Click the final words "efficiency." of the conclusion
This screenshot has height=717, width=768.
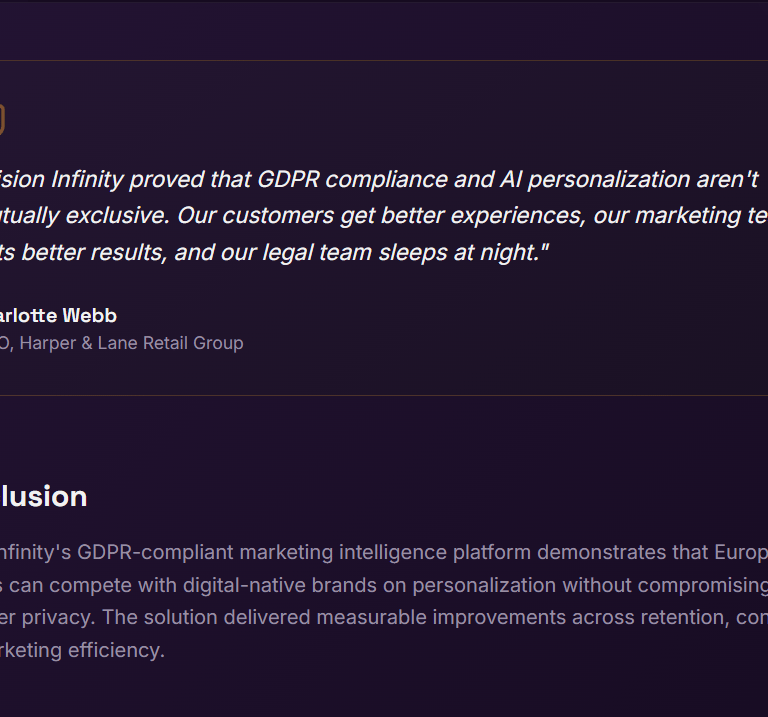[x=117, y=650]
